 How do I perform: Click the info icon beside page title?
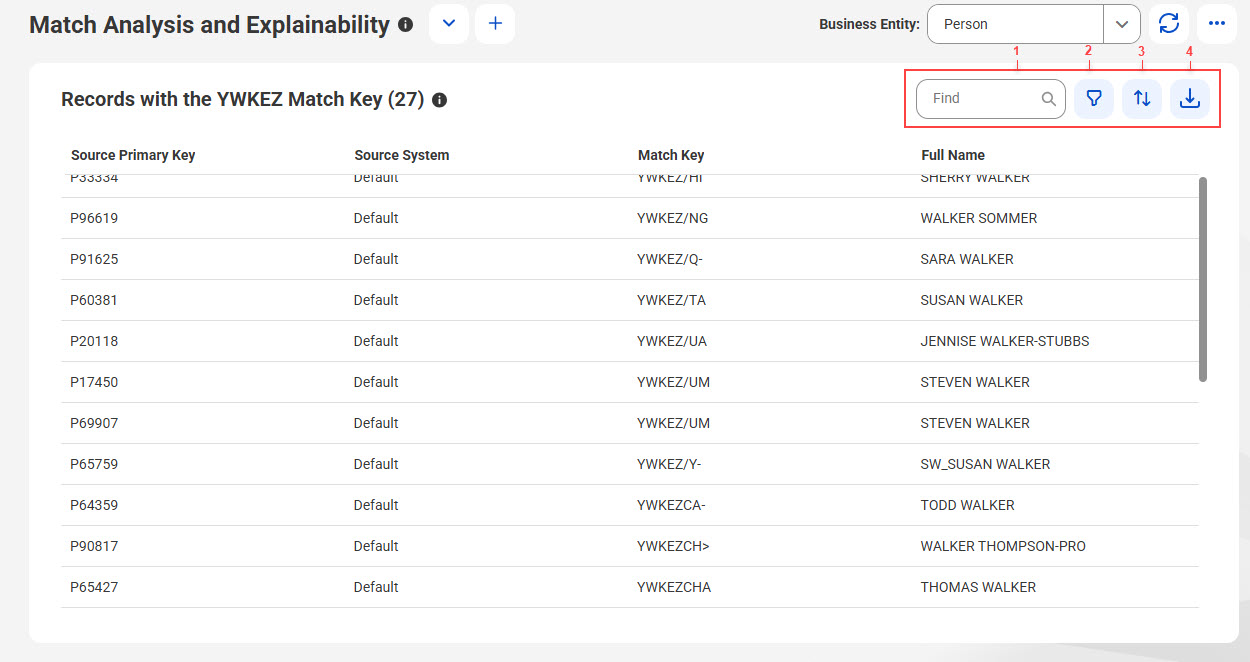(x=405, y=25)
